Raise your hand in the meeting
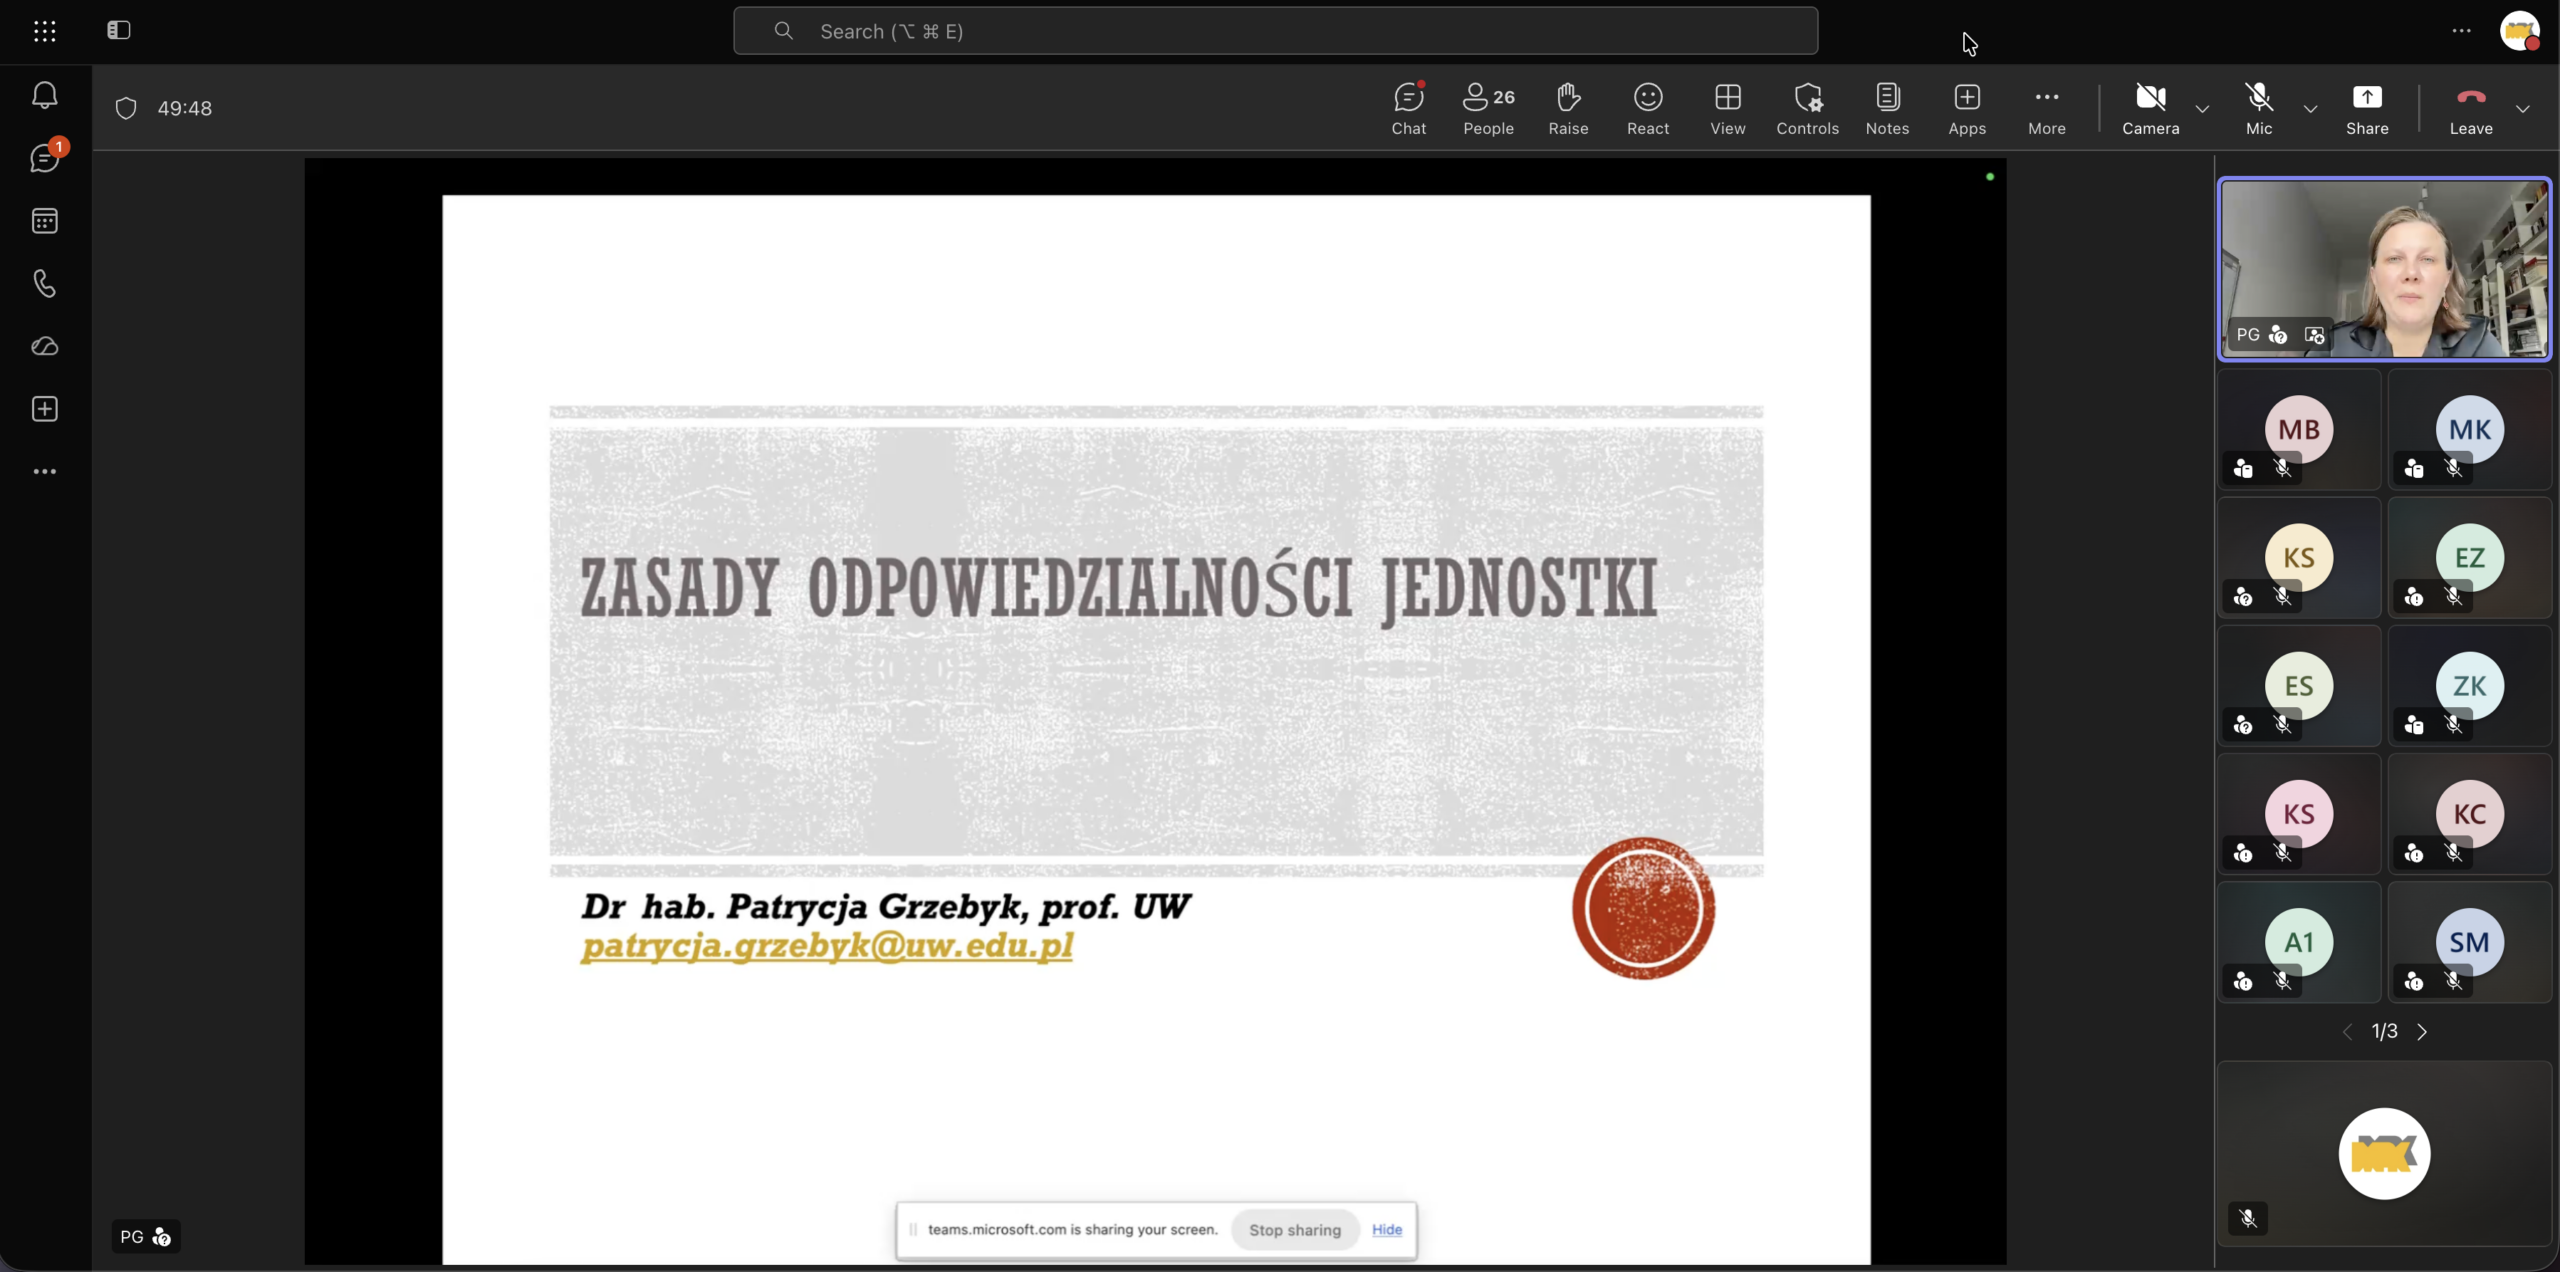Image resolution: width=2560 pixels, height=1272 pixels. click(x=1568, y=108)
